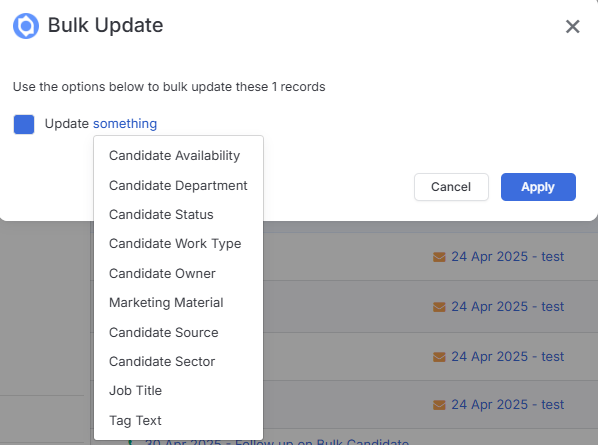Select Candidate Work Type entry

(x=175, y=244)
